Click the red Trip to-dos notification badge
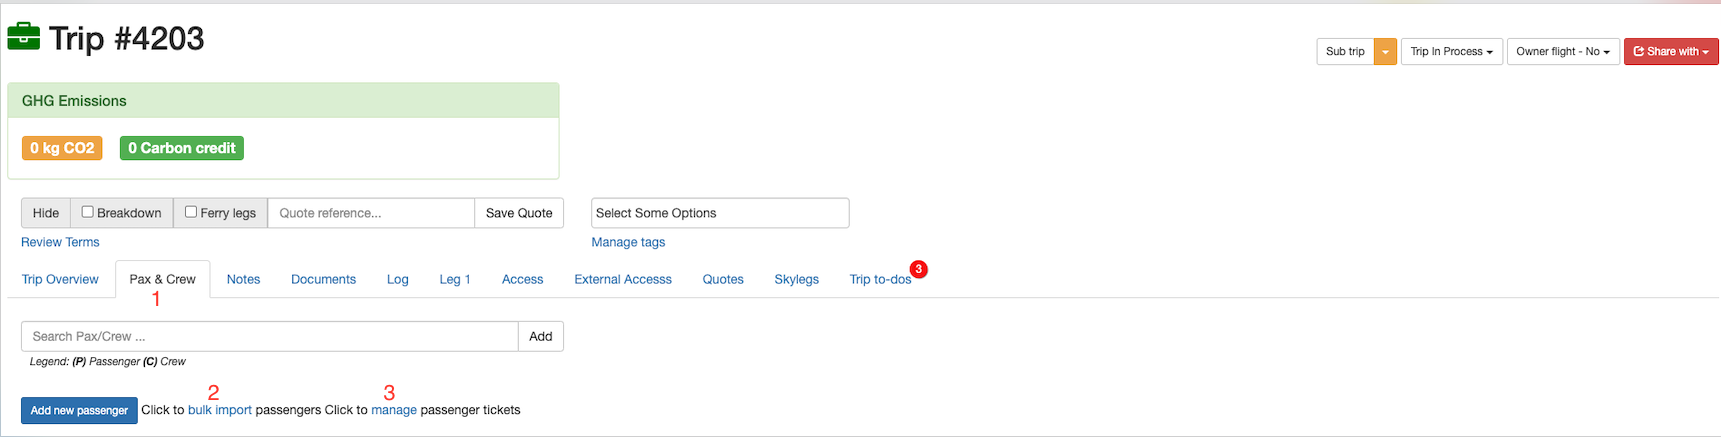 point(918,269)
